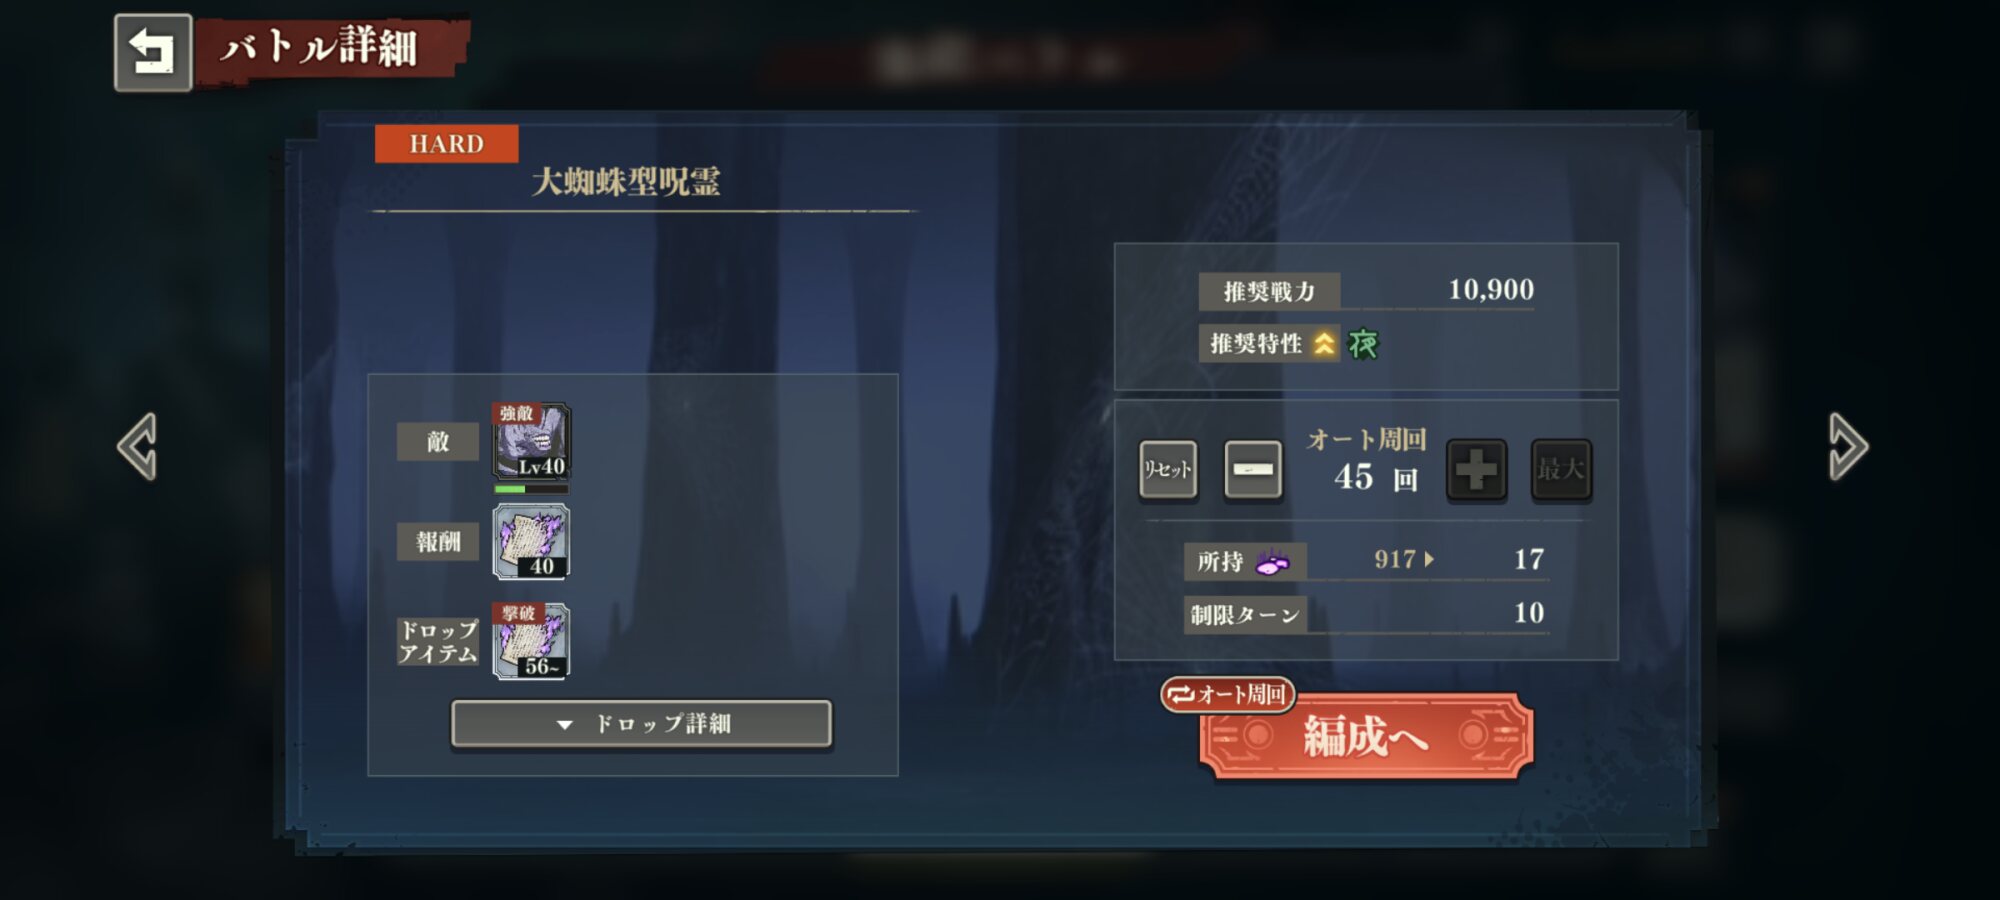Tap the enemy green HP progress bar
This screenshot has width=2000, height=900.
[531, 489]
